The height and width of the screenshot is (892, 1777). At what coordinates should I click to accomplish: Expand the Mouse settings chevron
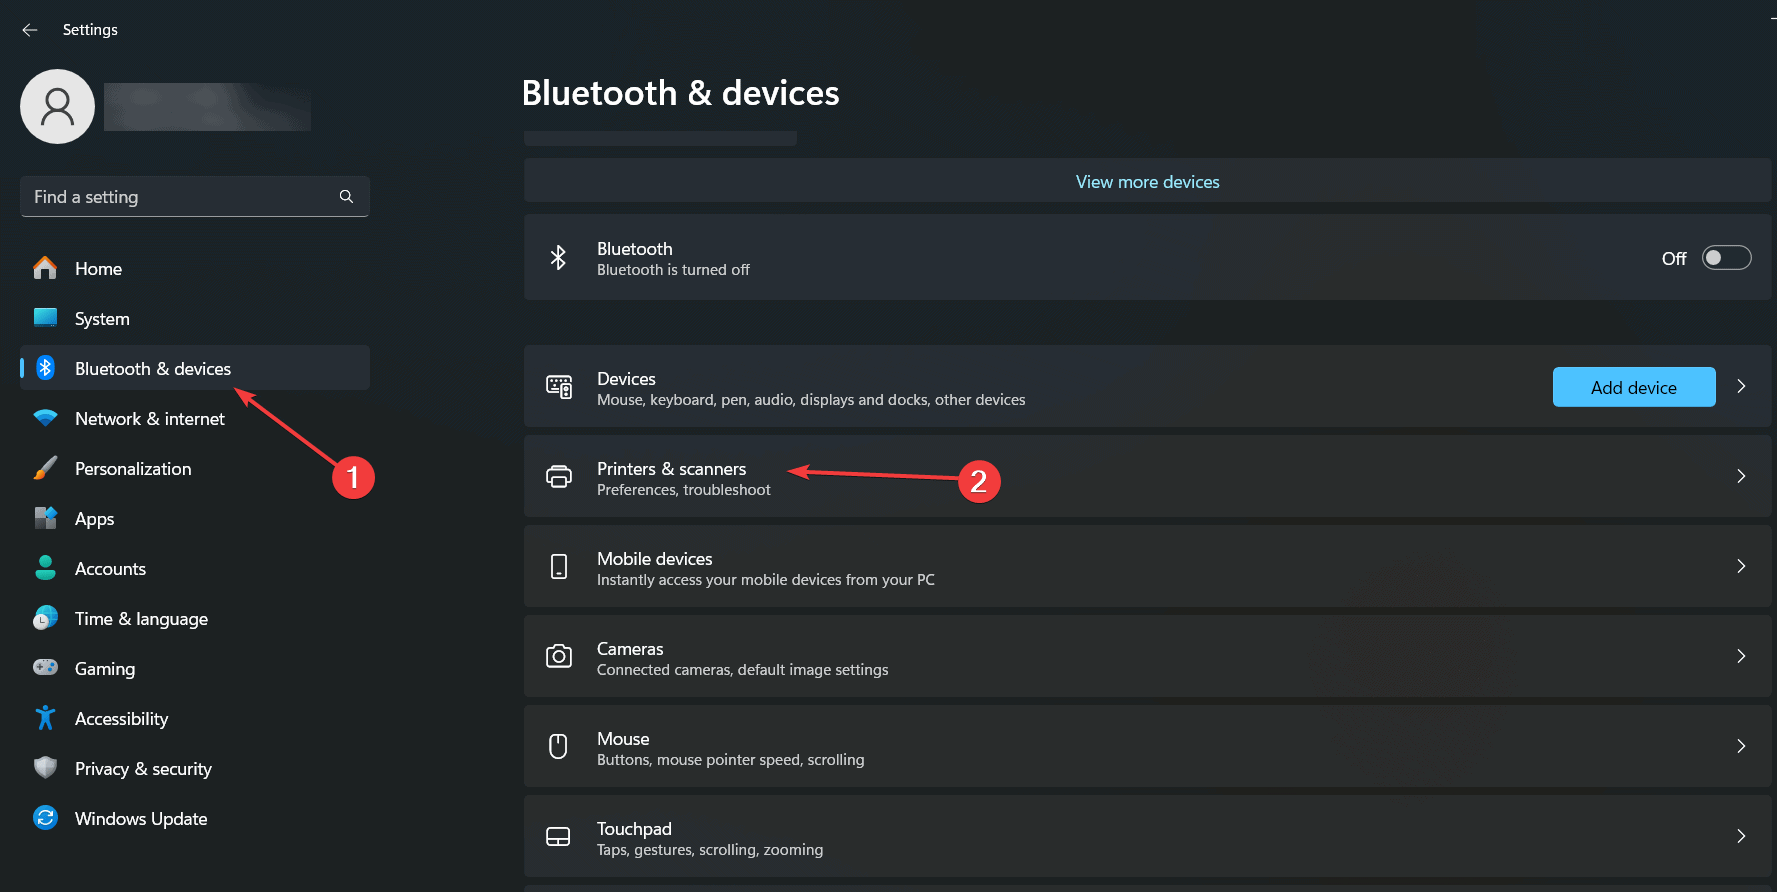click(1741, 746)
